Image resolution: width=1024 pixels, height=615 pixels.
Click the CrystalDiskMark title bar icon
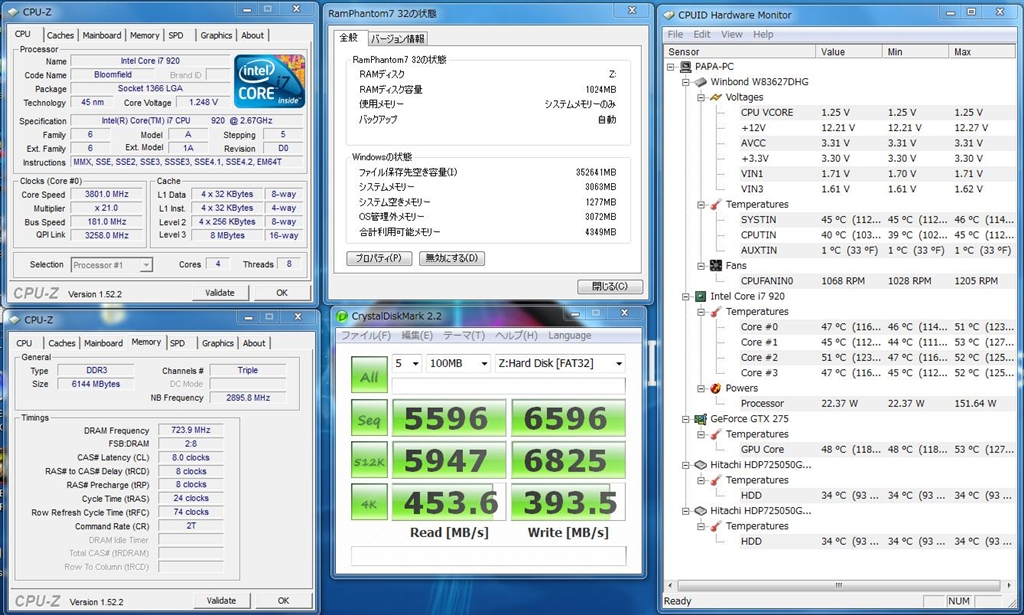(x=342, y=317)
